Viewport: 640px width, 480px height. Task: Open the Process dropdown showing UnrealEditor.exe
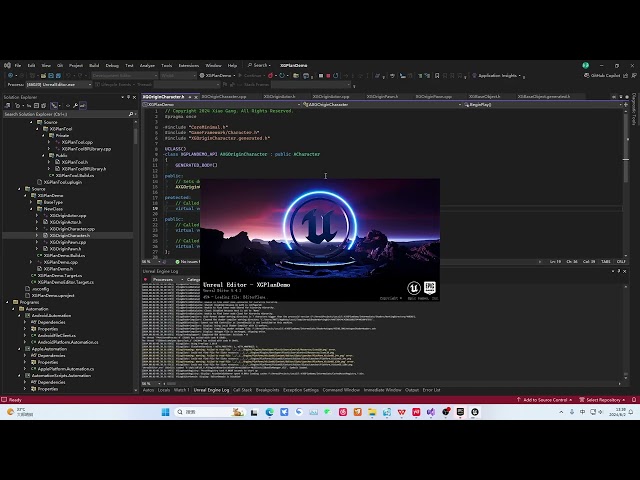[x=59, y=84]
